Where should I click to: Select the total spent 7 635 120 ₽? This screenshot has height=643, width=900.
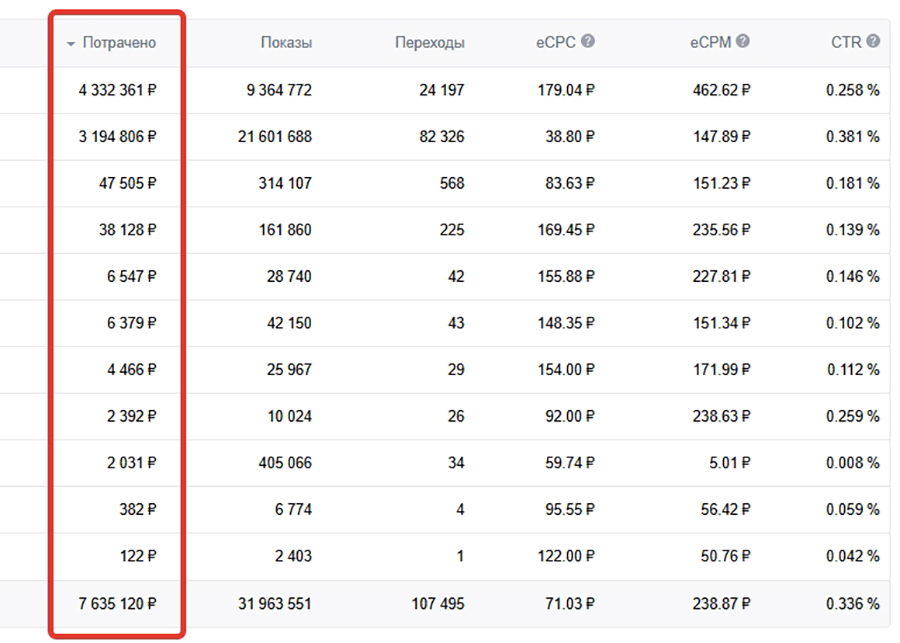(118, 604)
